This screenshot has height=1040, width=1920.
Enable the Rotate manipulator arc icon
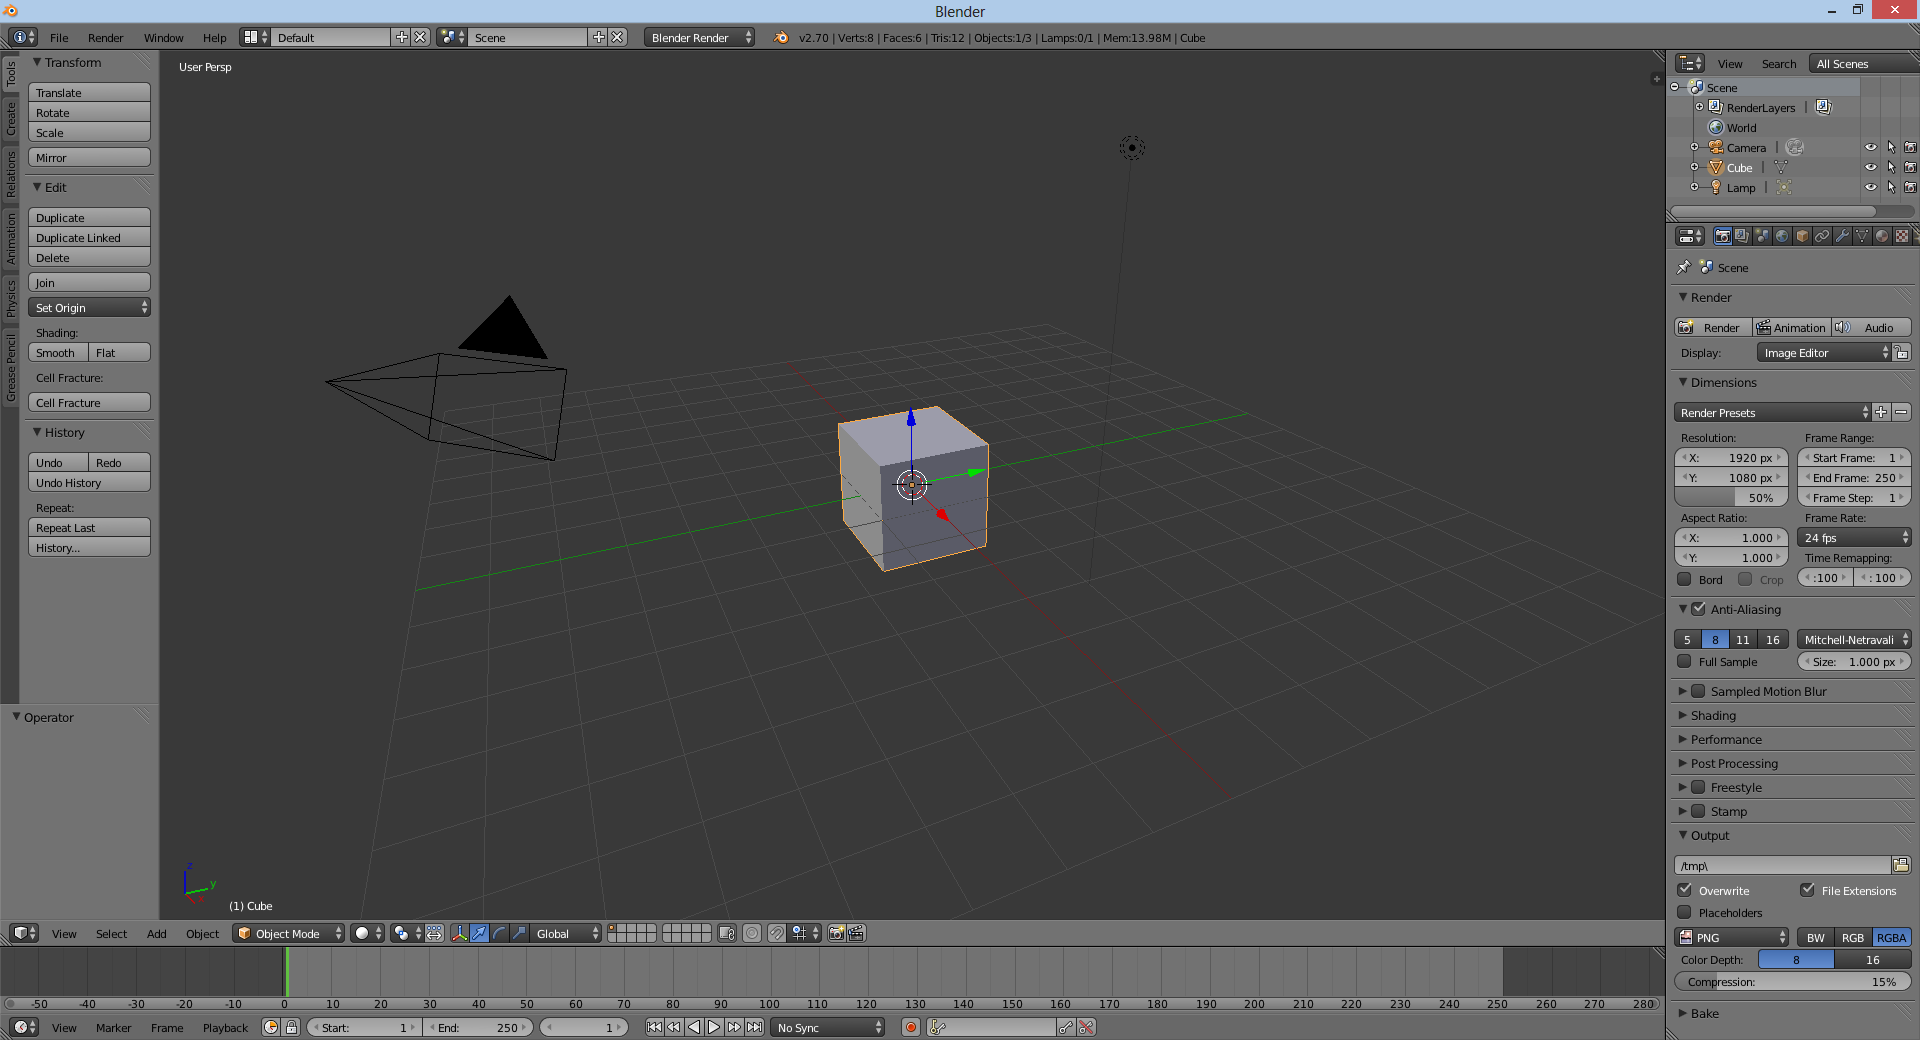(x=499, y=934)
